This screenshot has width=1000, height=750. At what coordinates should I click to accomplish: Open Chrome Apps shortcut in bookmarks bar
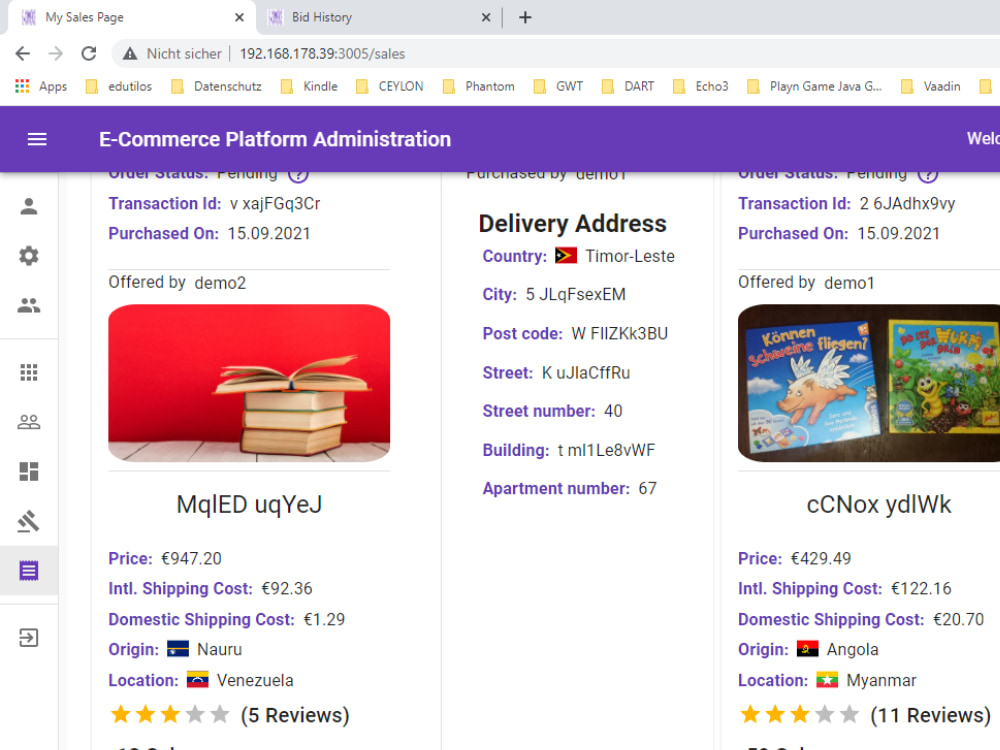41,86
